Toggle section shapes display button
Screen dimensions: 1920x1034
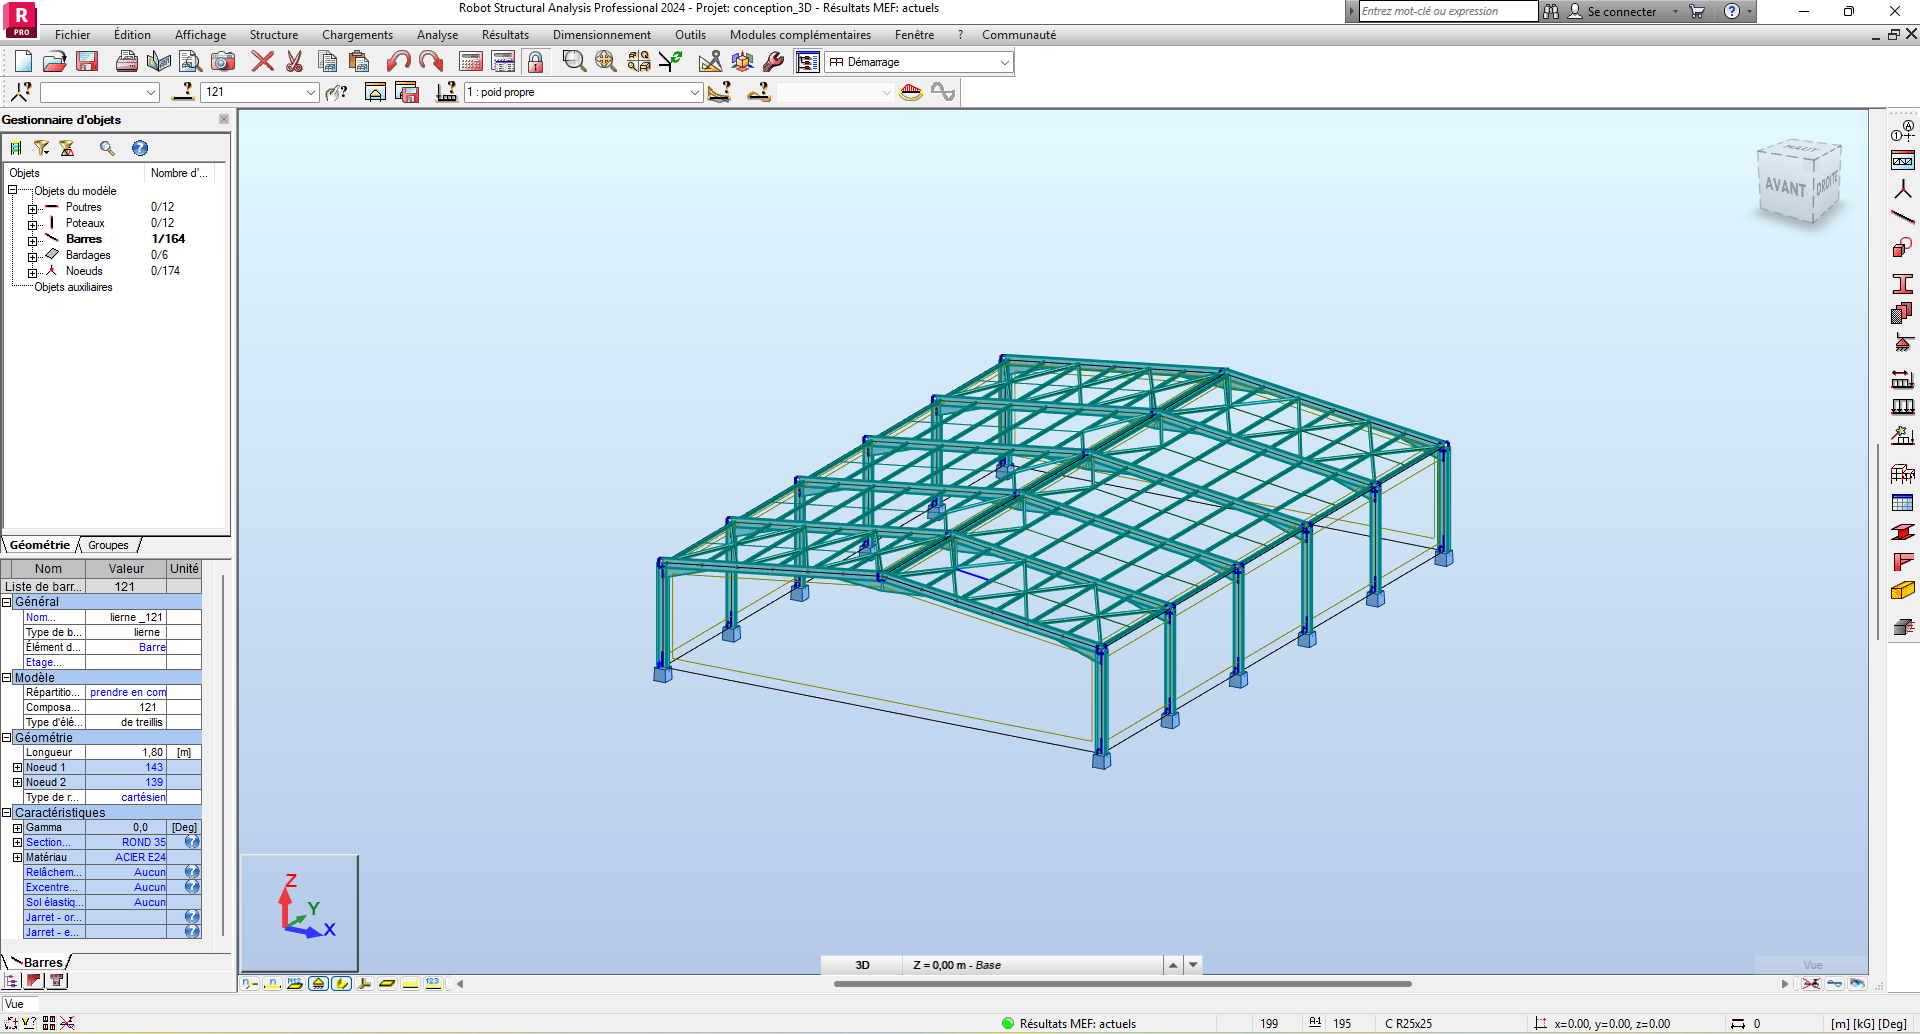(x=341, y=984)
